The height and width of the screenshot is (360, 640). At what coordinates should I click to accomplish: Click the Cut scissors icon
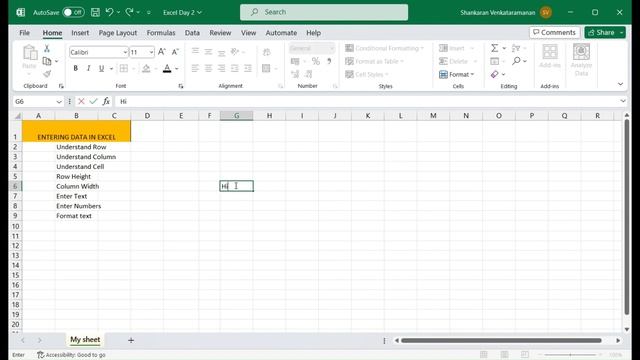(47, 49)
